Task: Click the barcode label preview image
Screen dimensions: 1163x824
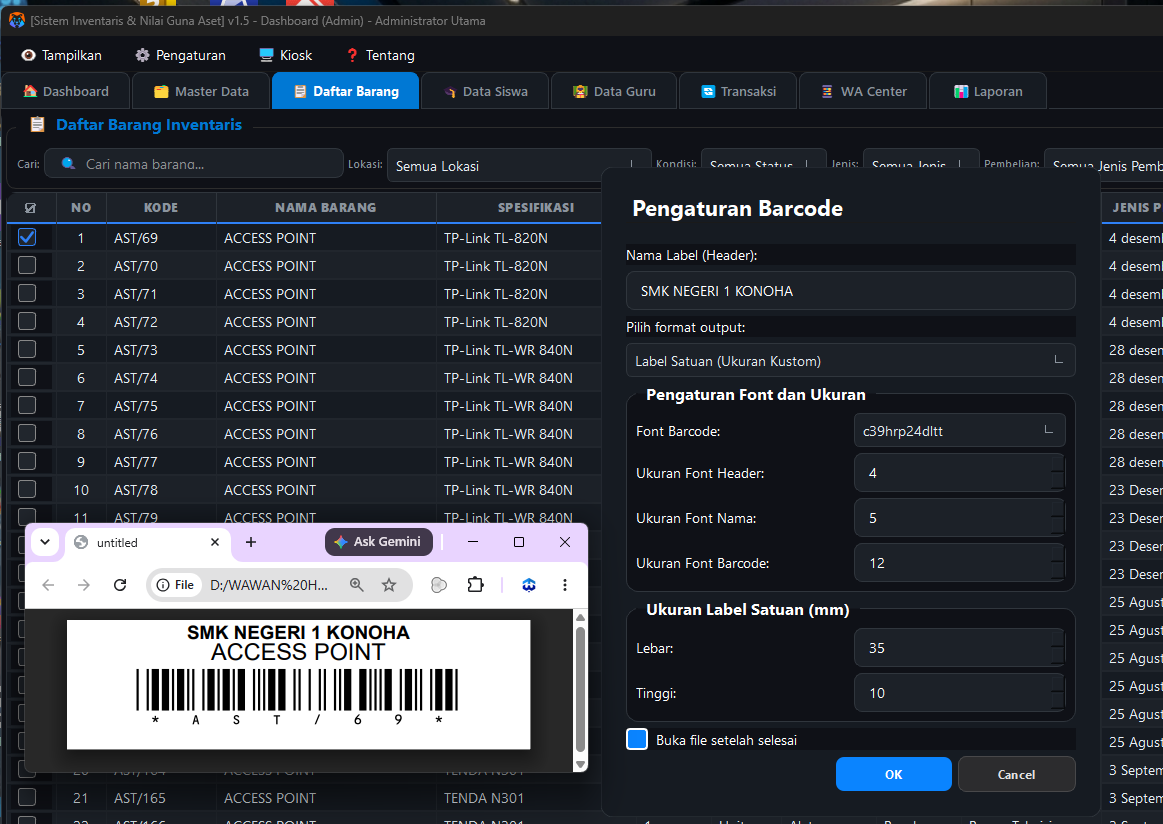Action: tap(298, 684)
